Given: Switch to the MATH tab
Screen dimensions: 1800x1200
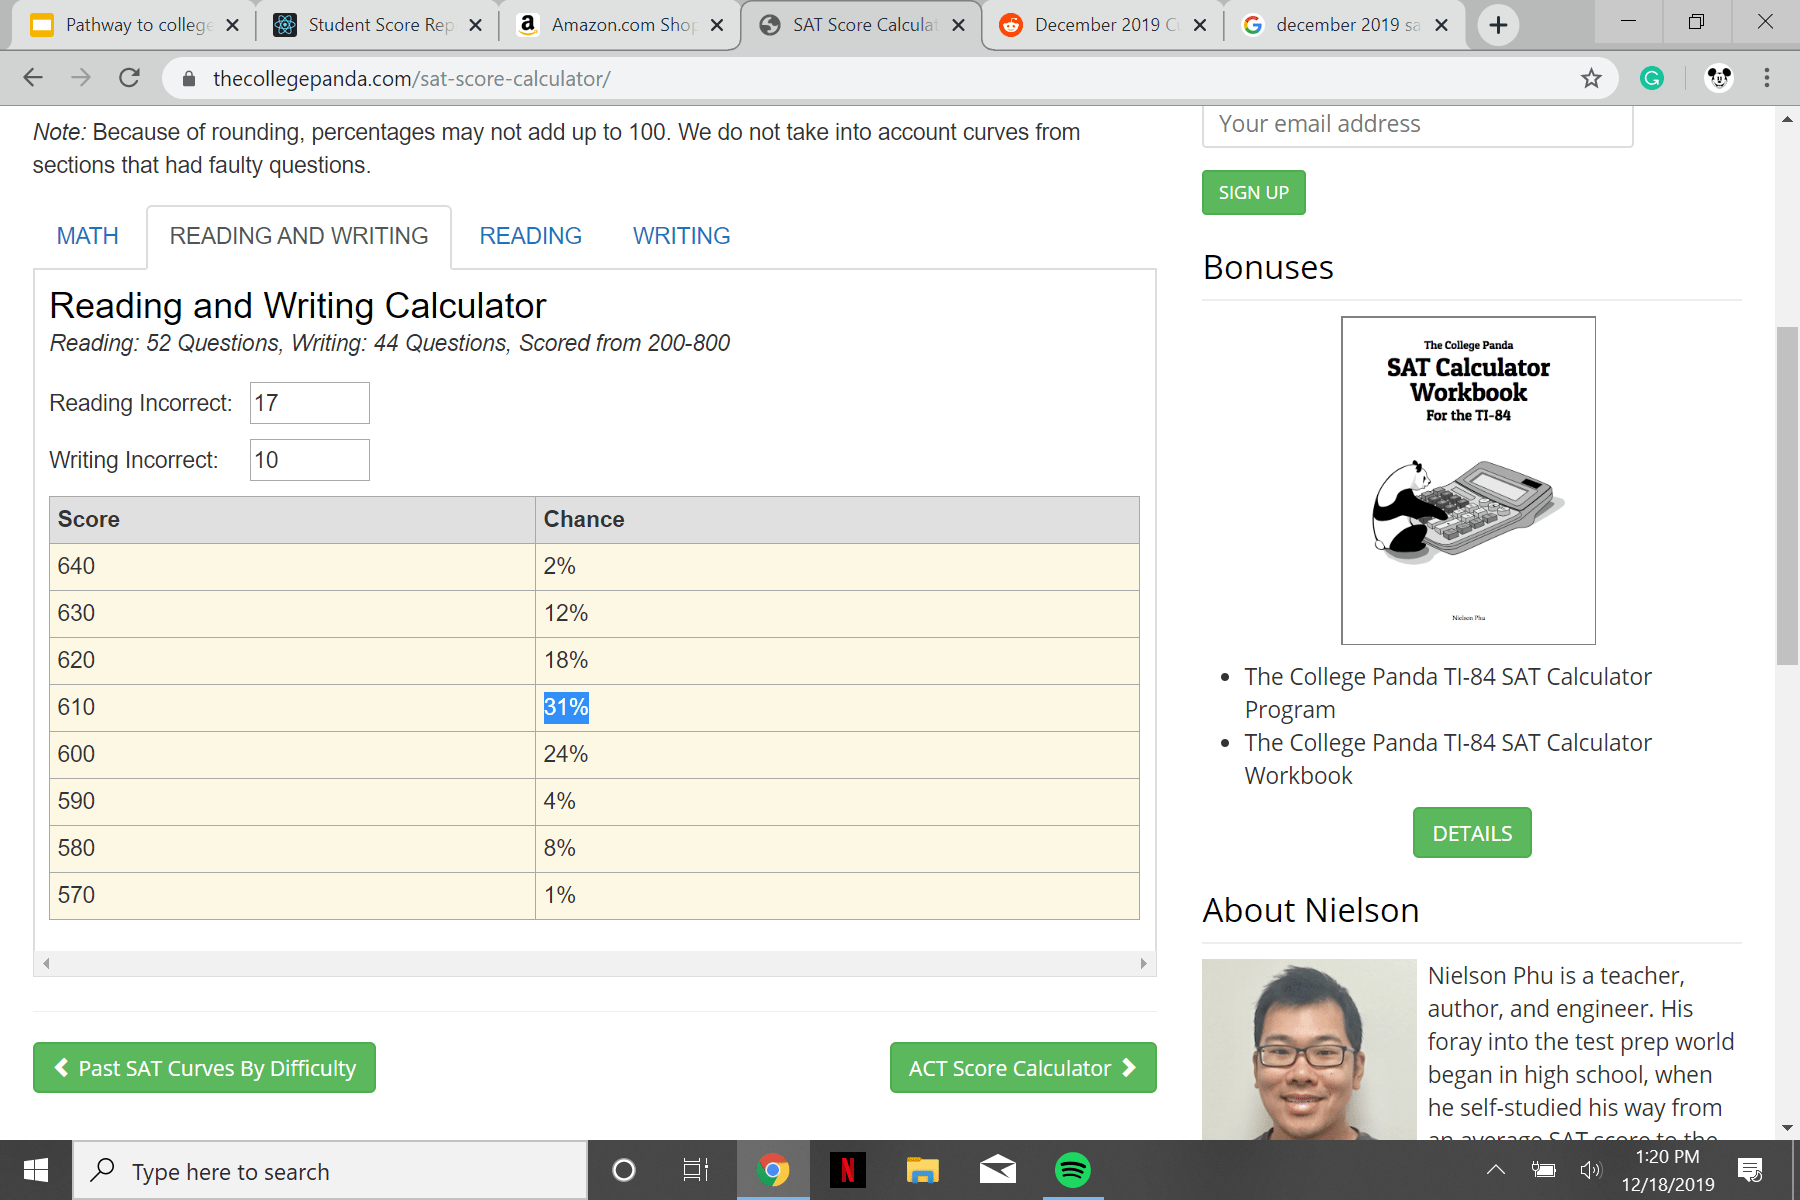Looking at the screenshot, I should tap(88, 236).
